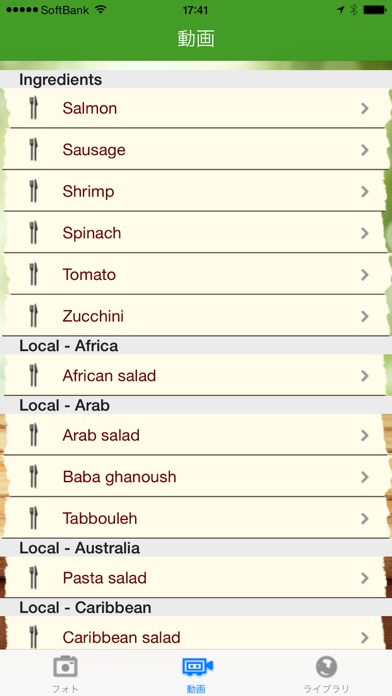Open the Arab salad entry

[196, 435]
